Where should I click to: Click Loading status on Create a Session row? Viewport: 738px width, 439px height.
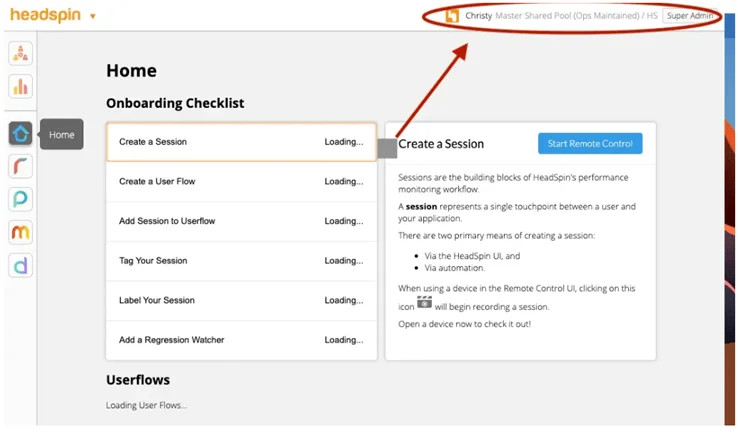coord(344,142)
